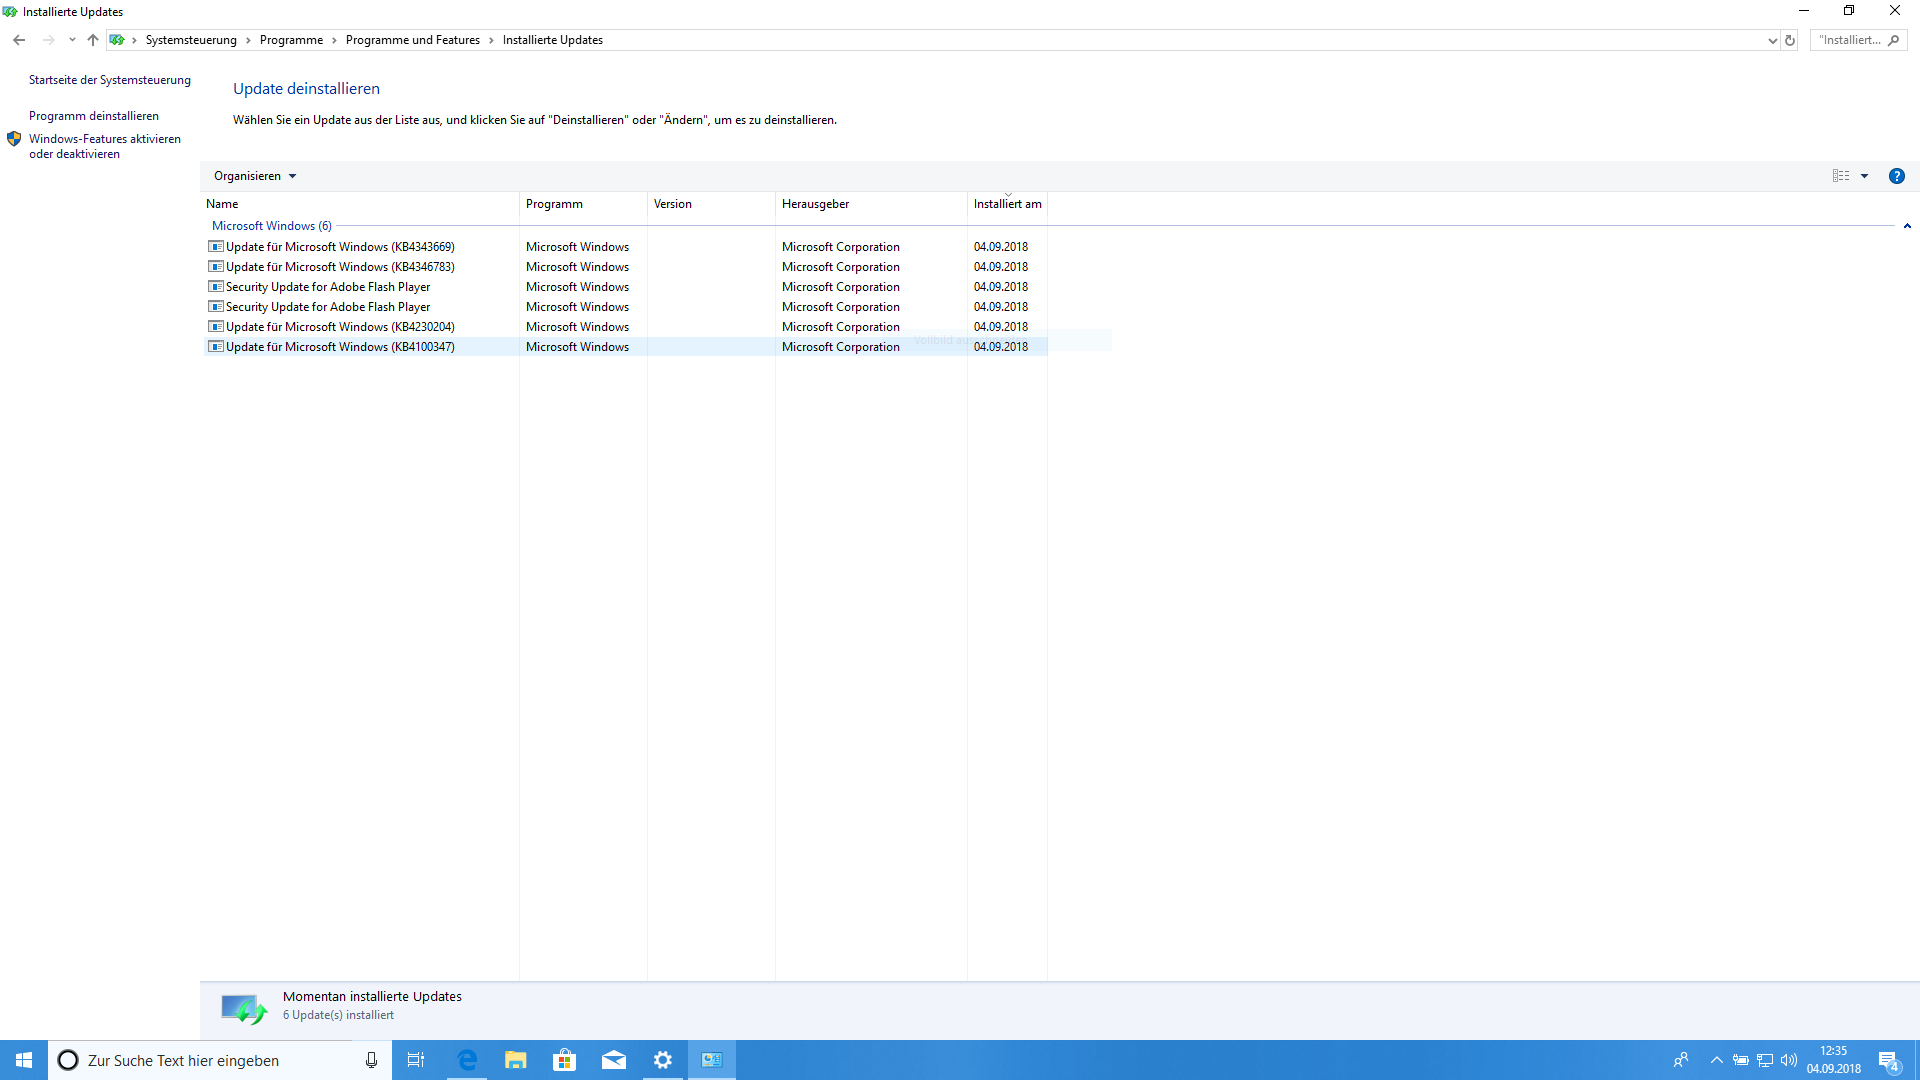Open People icon in system tray
Screen dimensions: 1920x1080
click(x=1681, y=1060)
